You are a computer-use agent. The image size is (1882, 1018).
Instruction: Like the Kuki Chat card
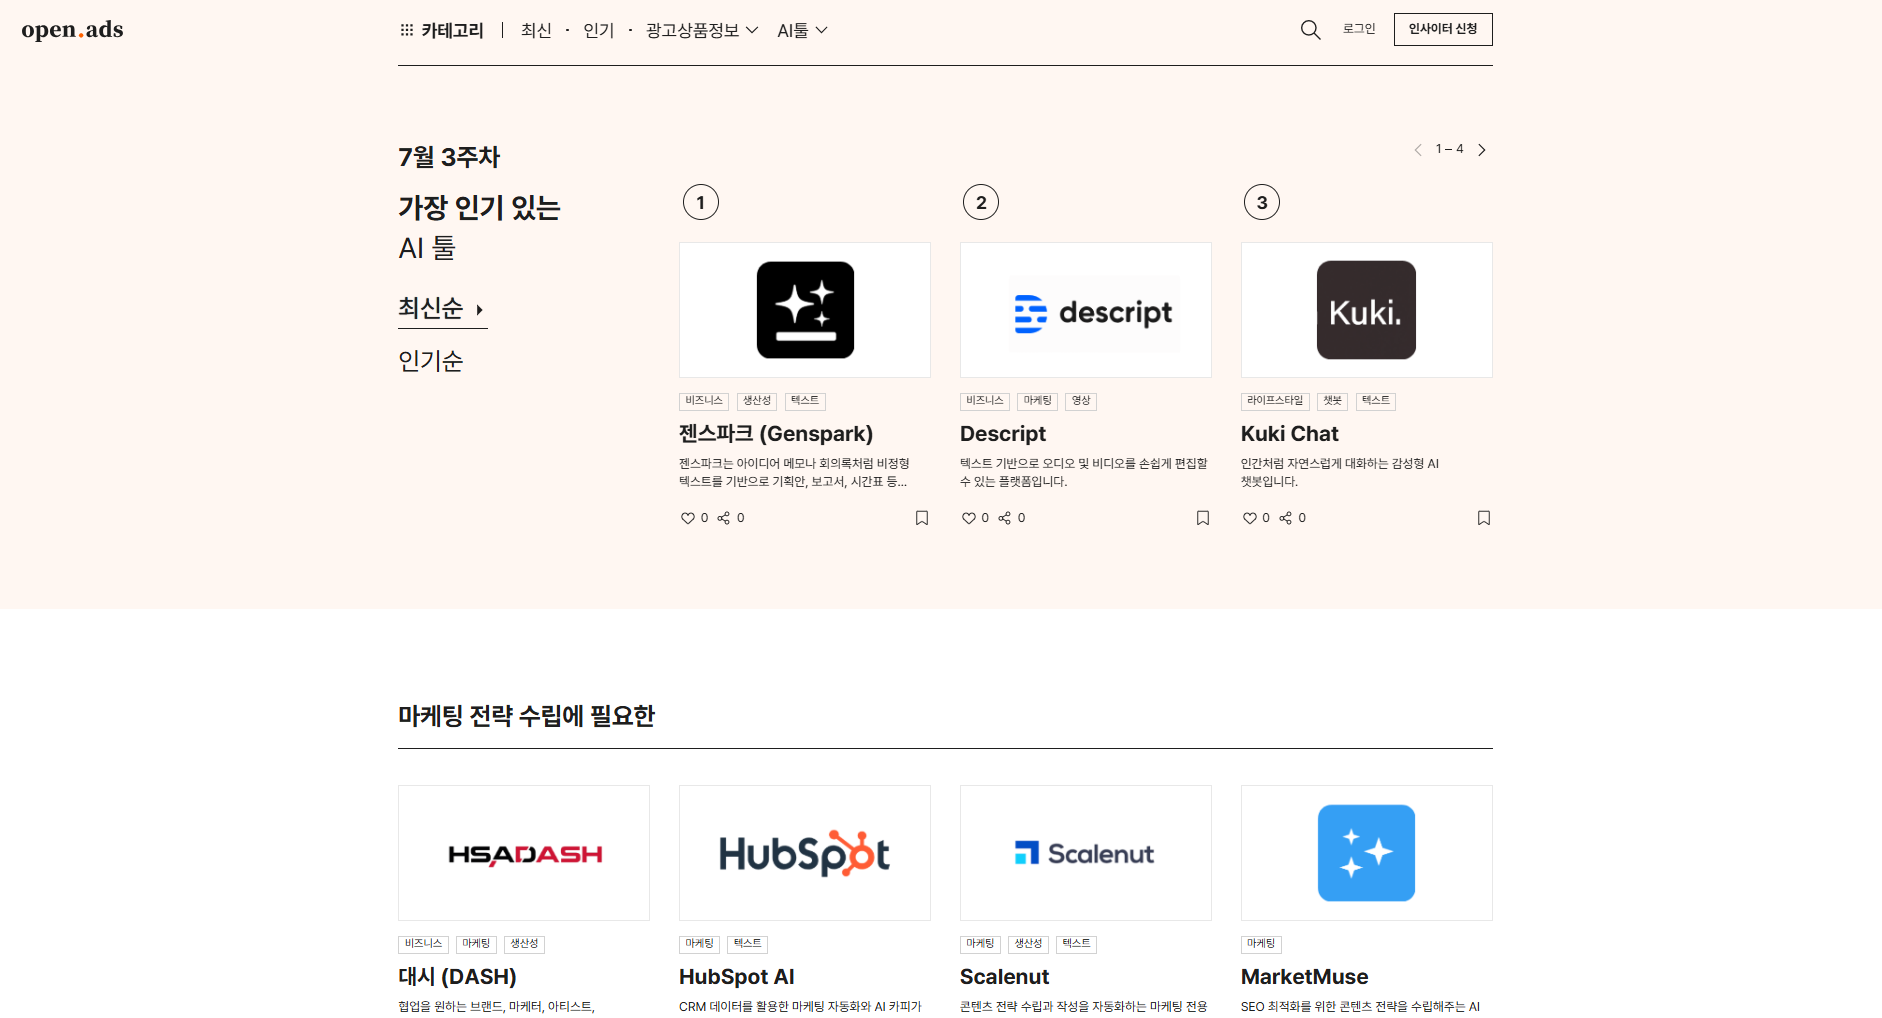[1250, 518]
